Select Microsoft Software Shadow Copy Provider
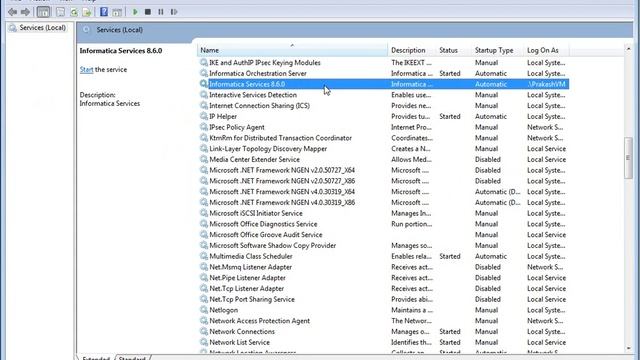 273,245
